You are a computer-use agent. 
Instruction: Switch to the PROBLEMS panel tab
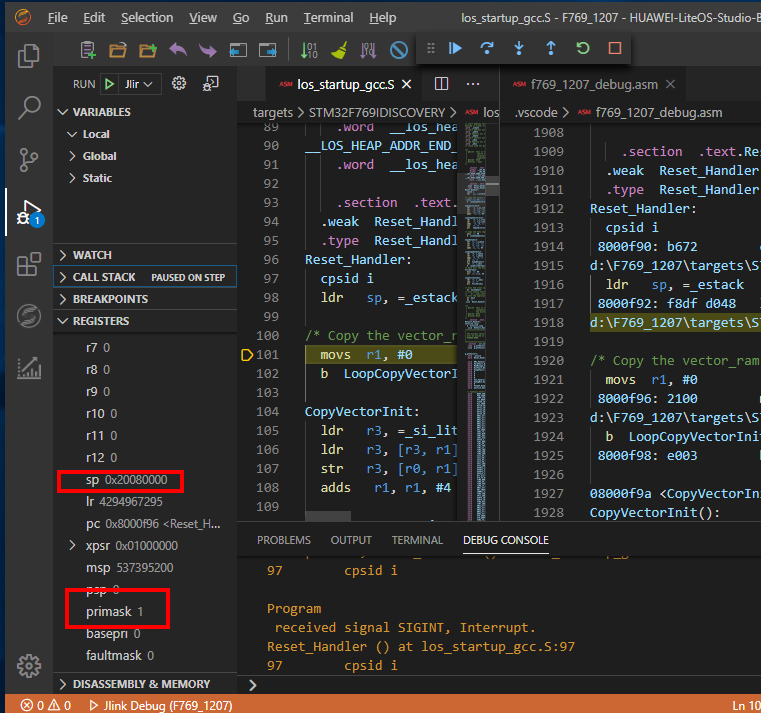(284, 540)
